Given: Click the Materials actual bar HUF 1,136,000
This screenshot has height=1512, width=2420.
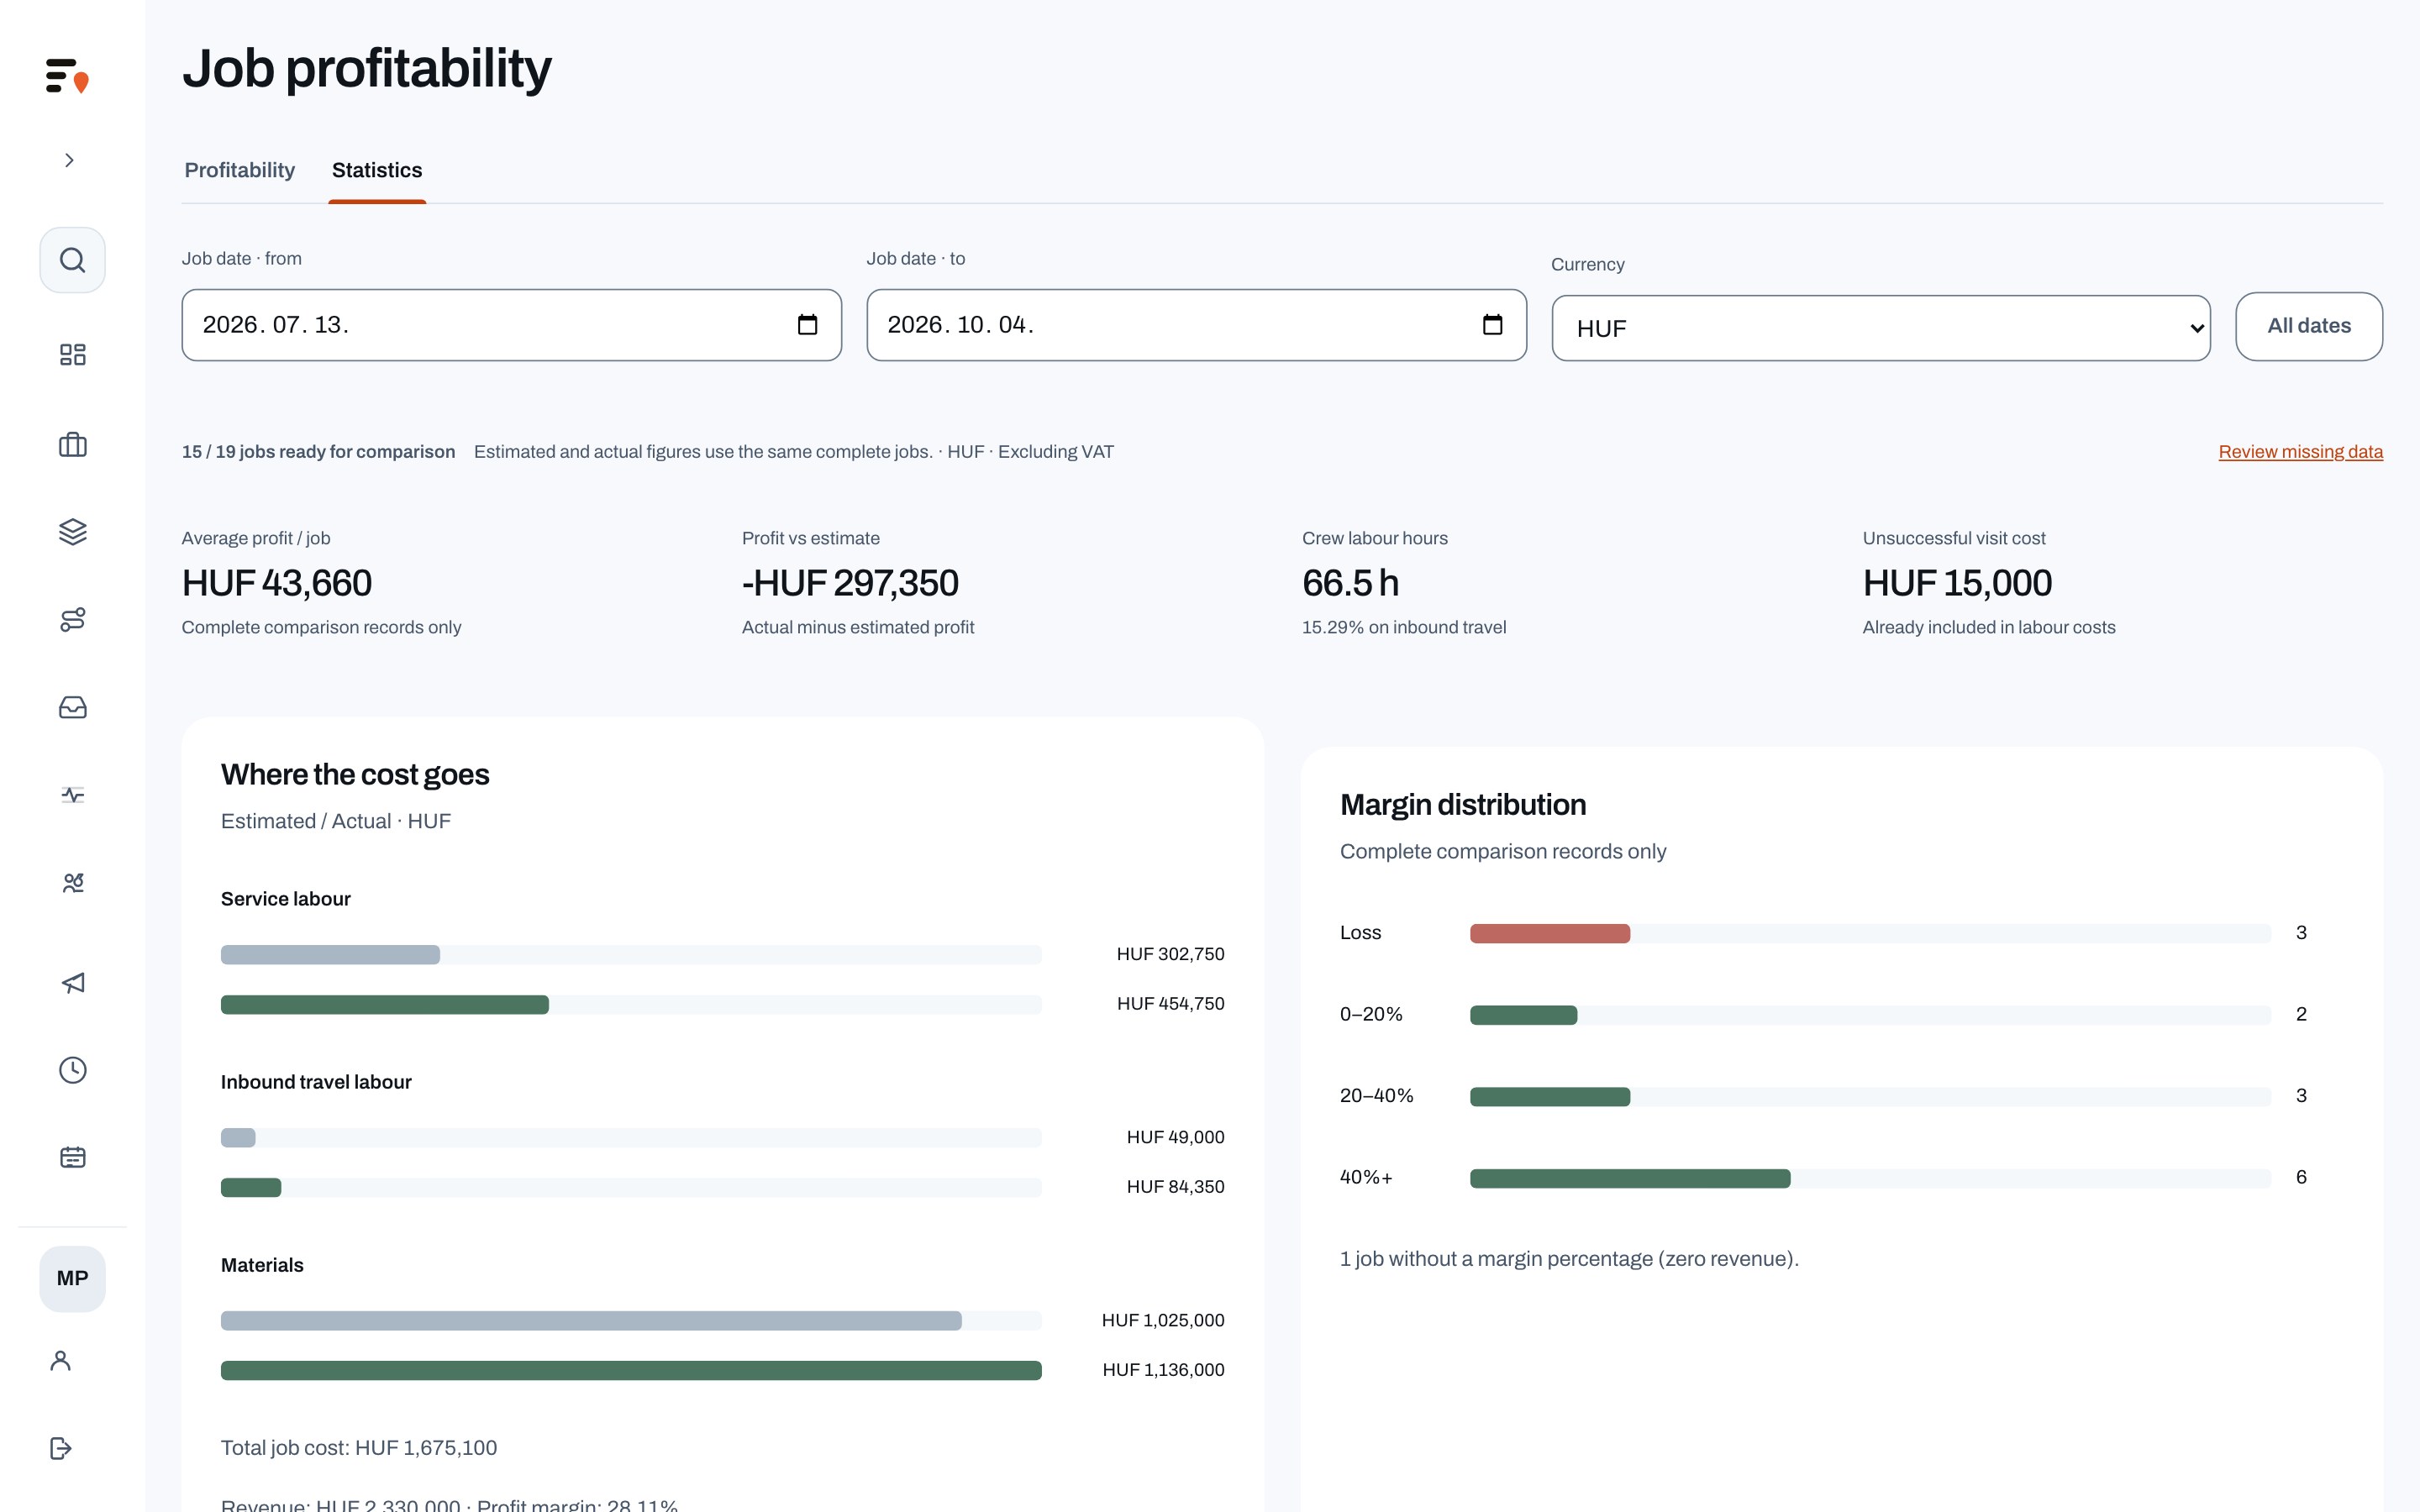Looking at the screenshot, I should point(631,1371).
